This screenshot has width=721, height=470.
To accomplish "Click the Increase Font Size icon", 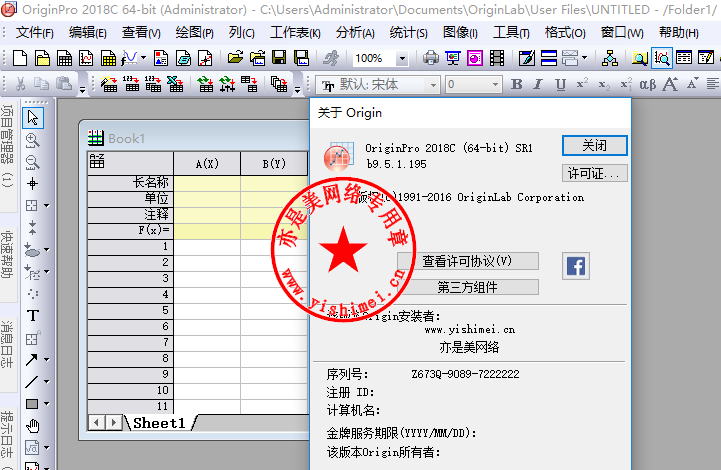I will (670, 84).
